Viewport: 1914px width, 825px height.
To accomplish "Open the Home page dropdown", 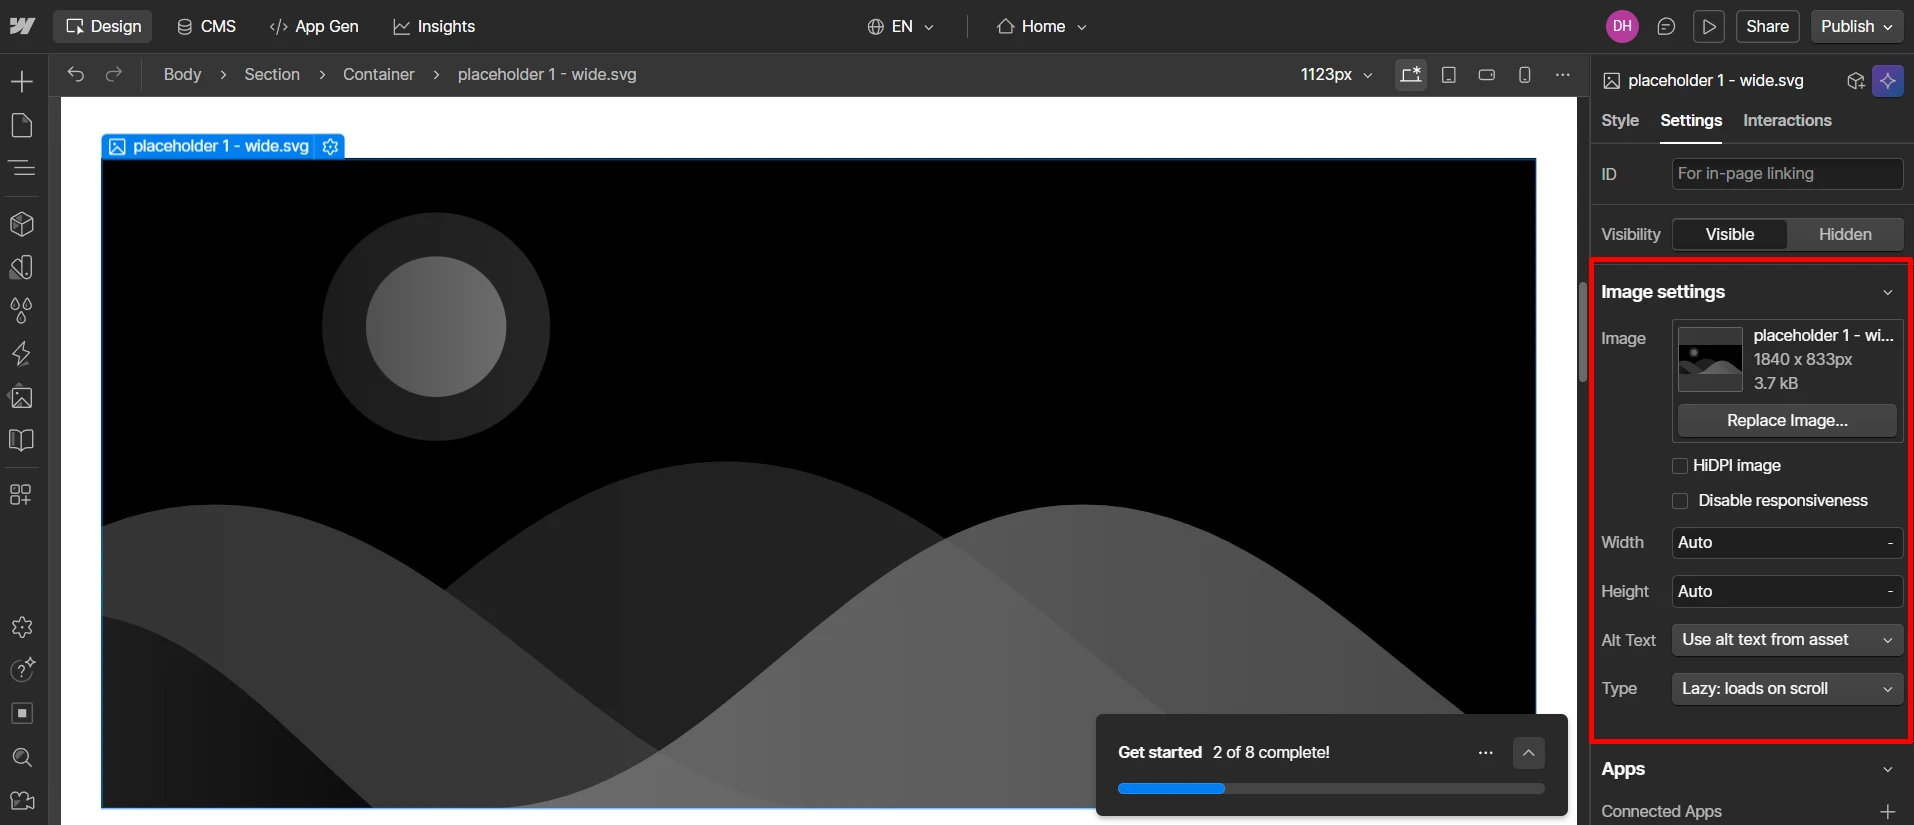I will (x=1041, y=27).
